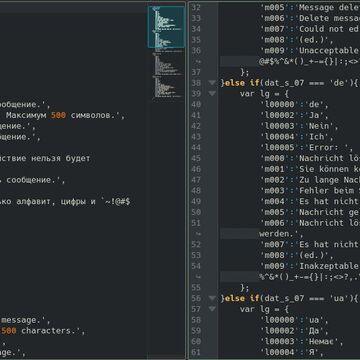Click line number 32 in the gutter
This screenshot has height=360, width=360.
[x=196, y=7]
